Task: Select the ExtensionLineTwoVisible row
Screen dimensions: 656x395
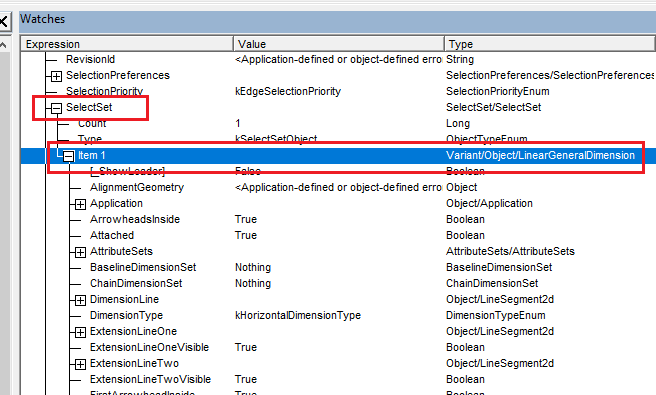Action: click(x=338, y=379)
